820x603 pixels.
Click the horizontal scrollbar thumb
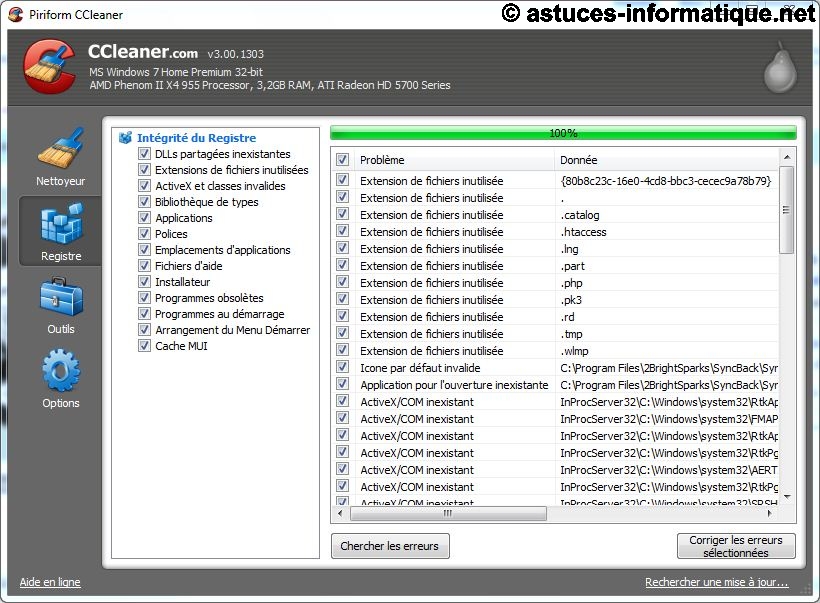(448, 514)
